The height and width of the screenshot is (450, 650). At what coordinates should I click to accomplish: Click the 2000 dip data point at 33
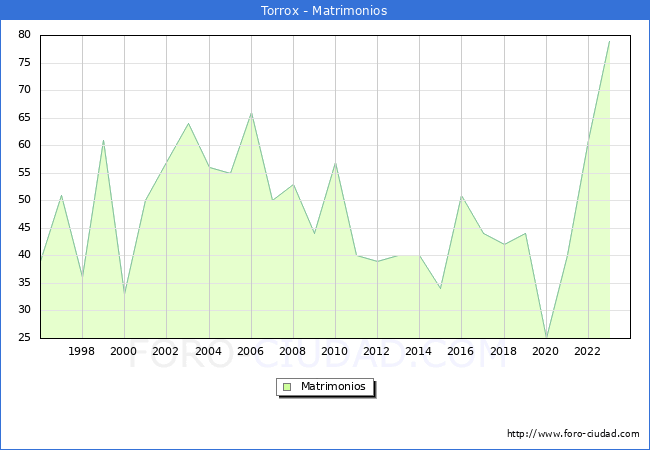click(124, 294)
